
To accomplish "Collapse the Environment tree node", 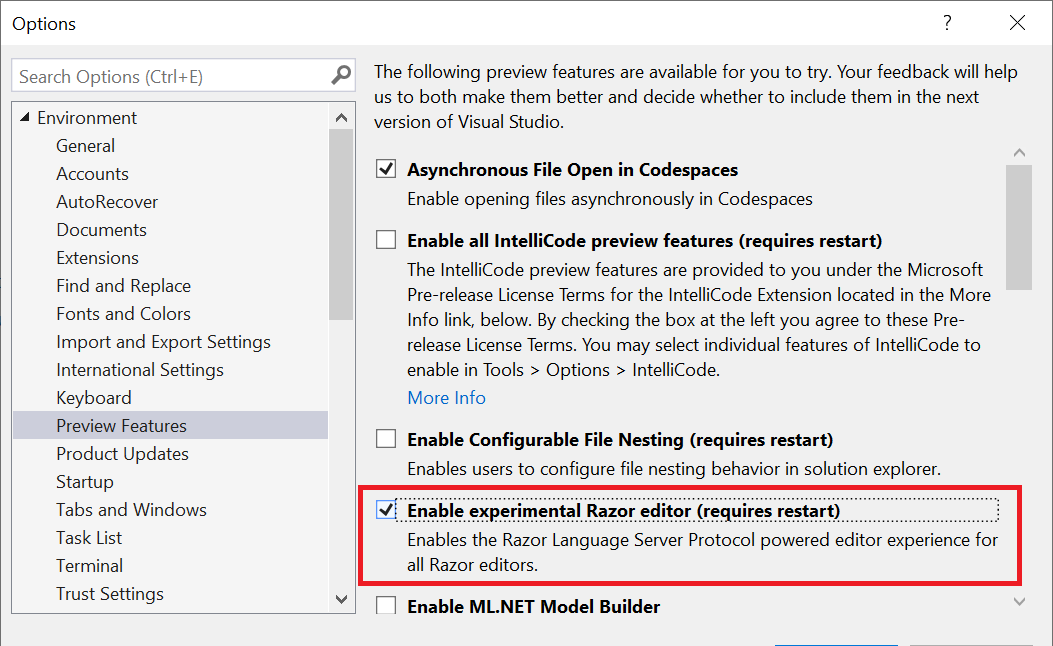I will (25, 118).
